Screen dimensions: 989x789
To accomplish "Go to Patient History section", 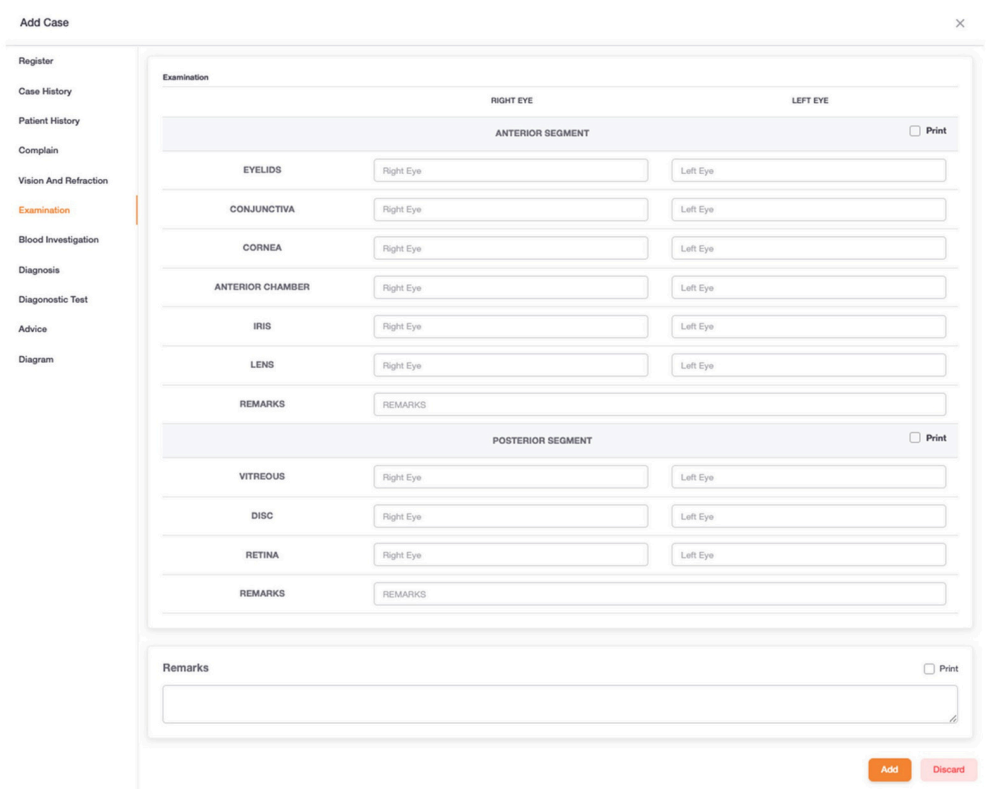I will (x=49, y=121).
